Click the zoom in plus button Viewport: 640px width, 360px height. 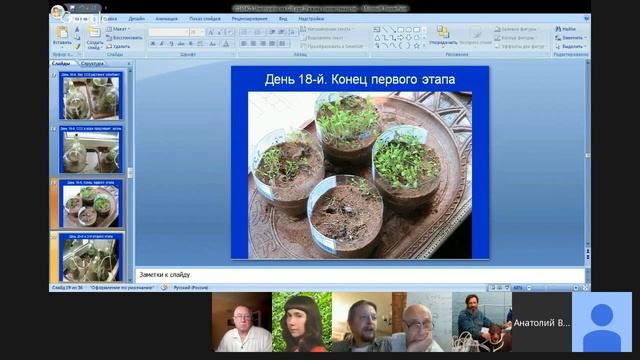[576, 288]
